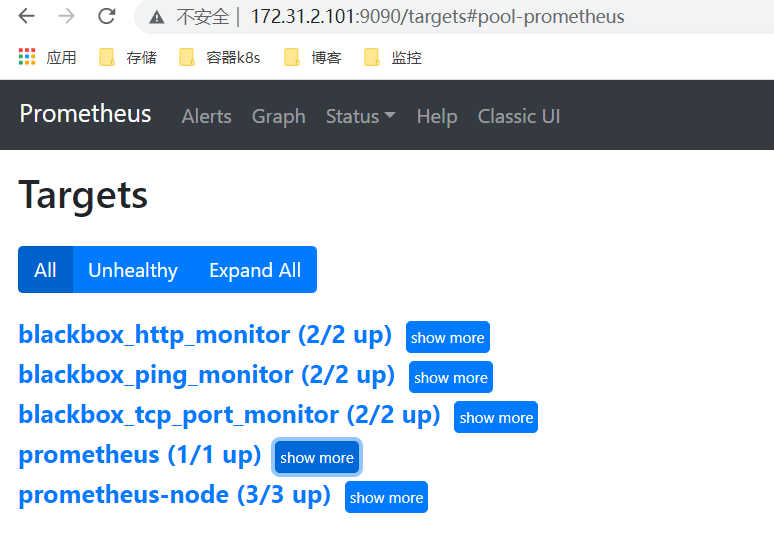Show more for blackbox_tcp_port_monitor

tap(496, 418)
